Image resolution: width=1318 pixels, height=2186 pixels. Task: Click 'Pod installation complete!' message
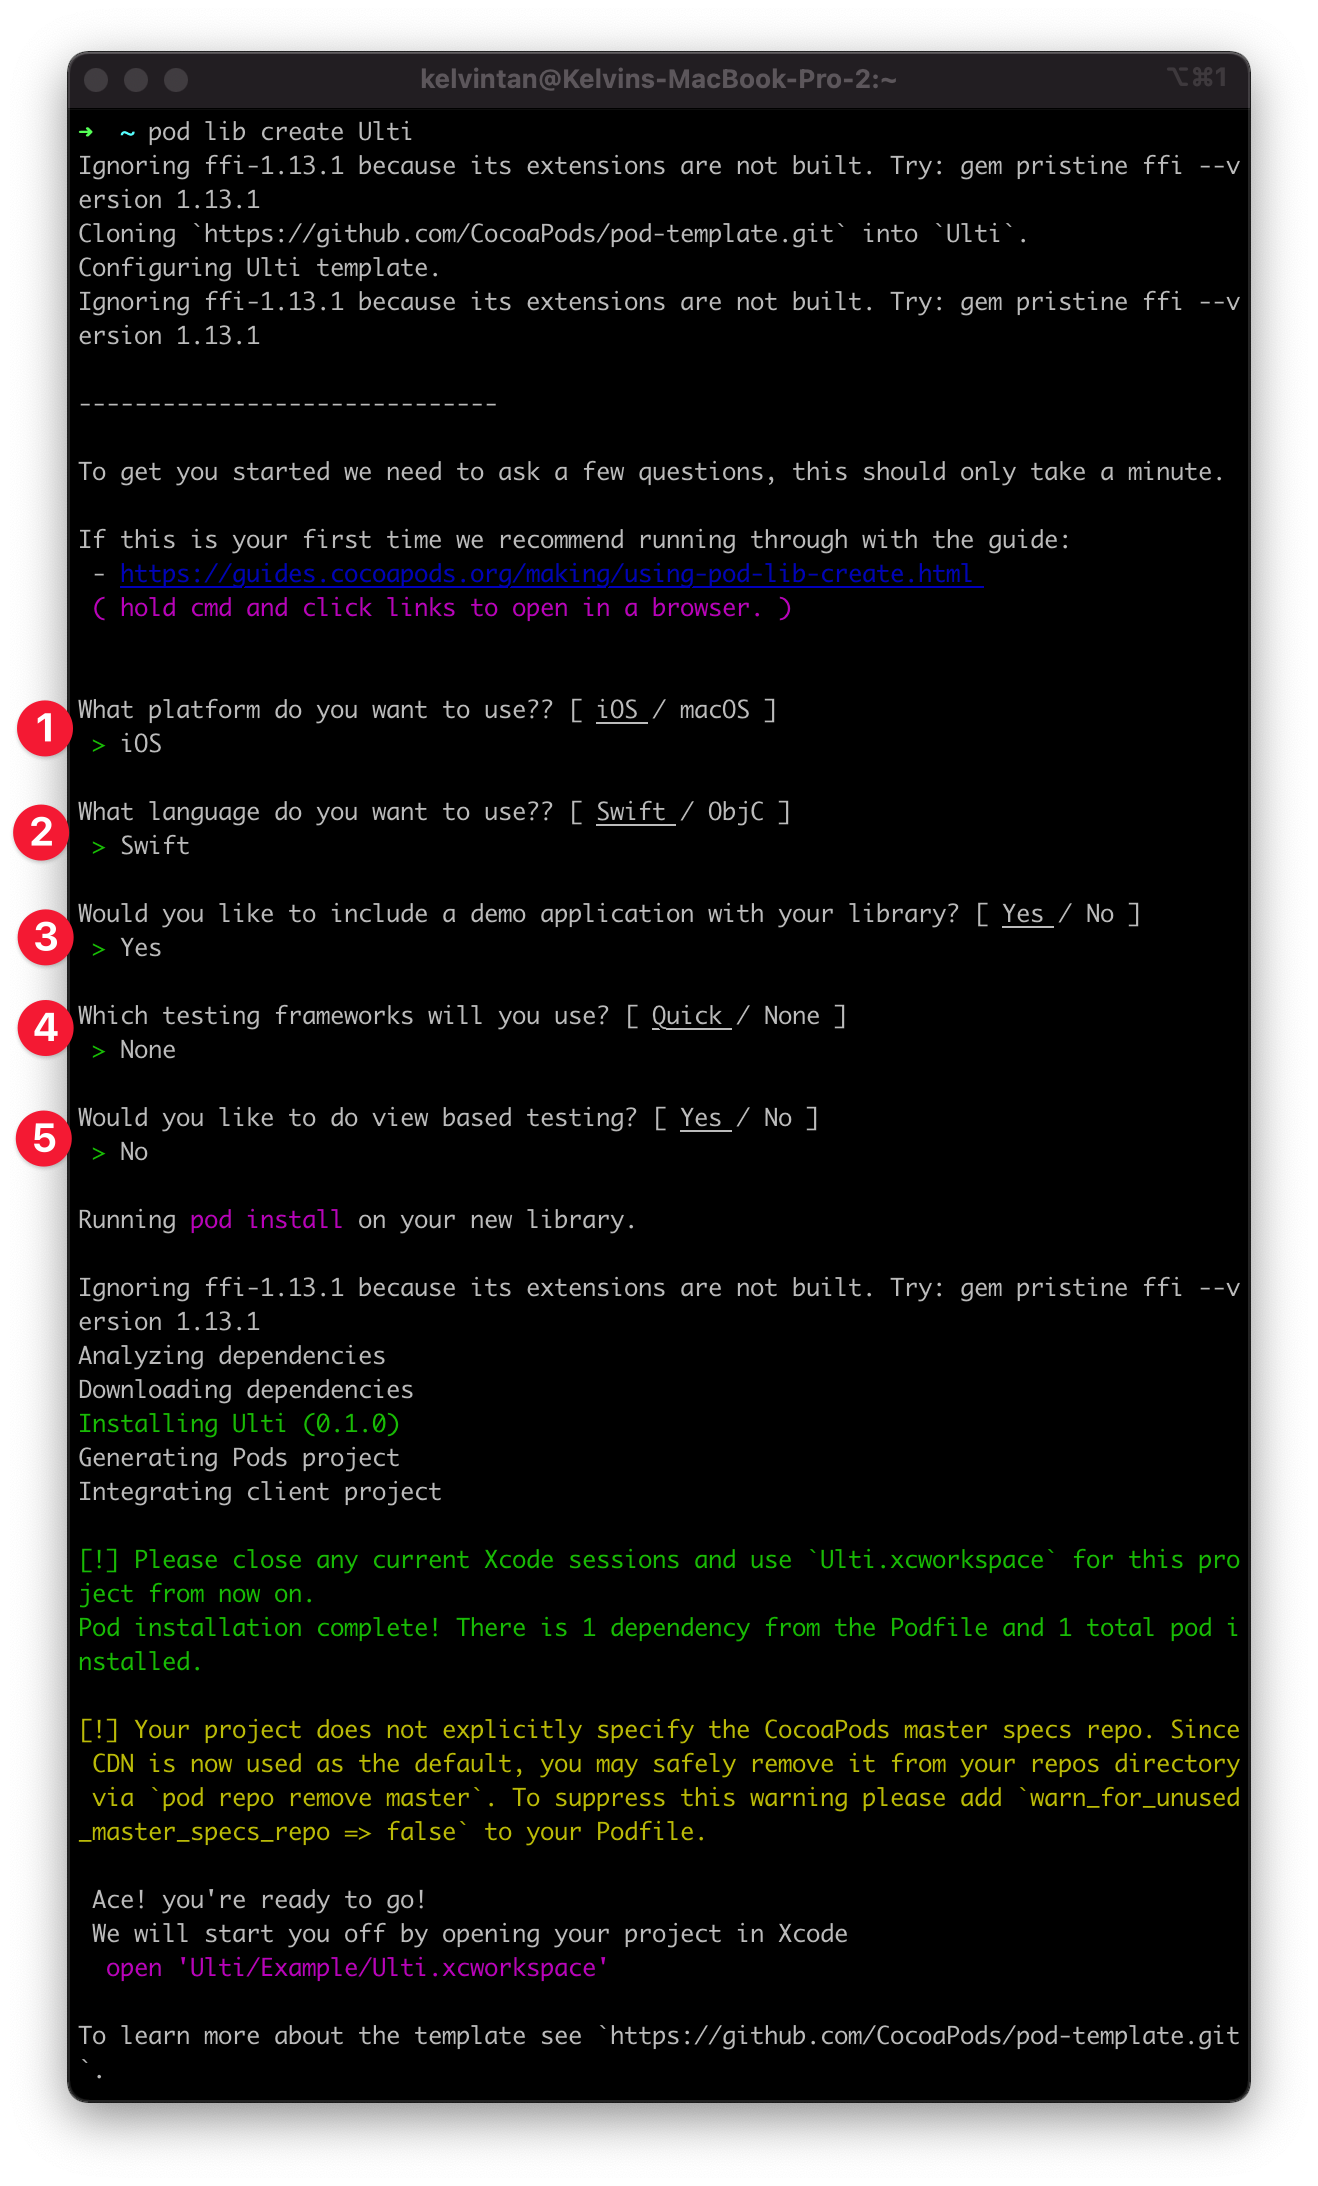pyautogui.click(x=659, y=1645)
